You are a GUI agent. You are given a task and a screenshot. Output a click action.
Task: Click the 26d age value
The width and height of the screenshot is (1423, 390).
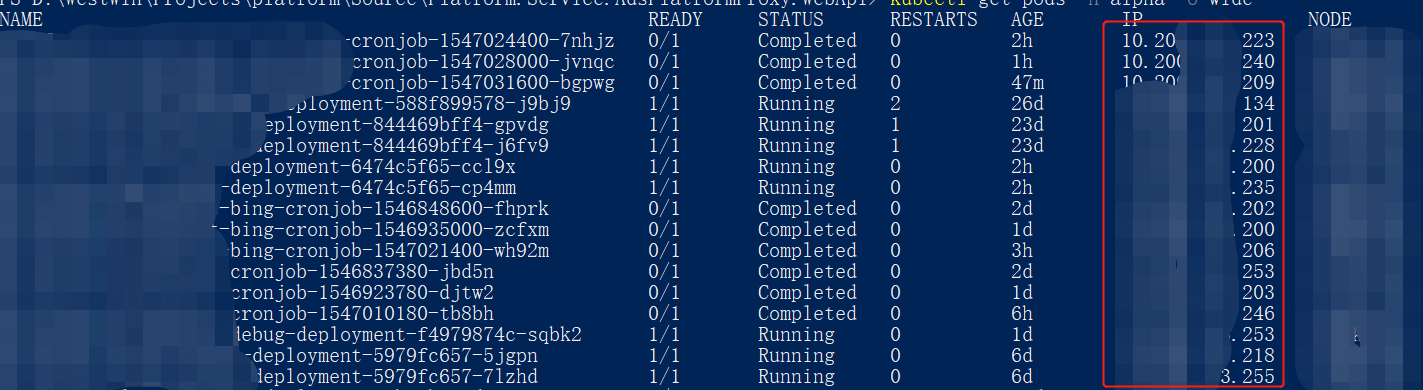point(1028,104)
